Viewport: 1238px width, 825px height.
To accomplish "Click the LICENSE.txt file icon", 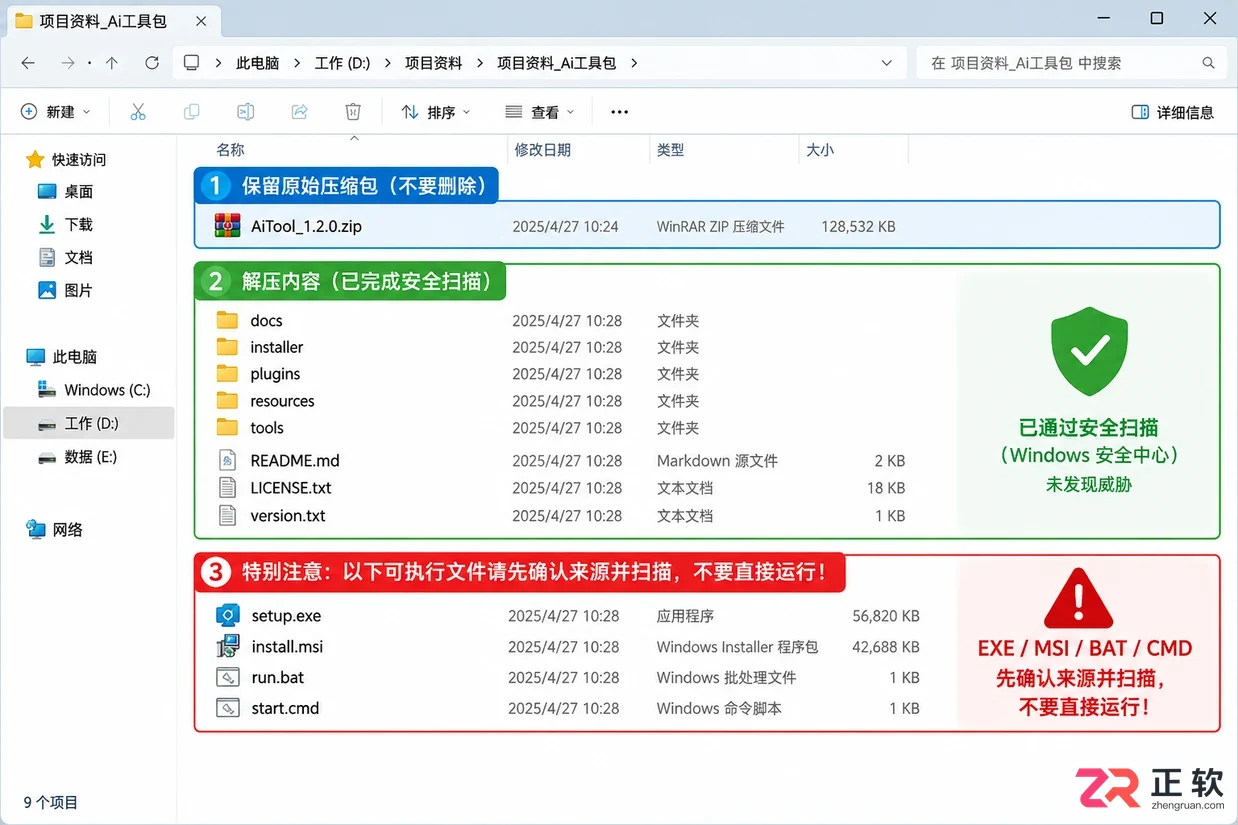I will point(228,488).
